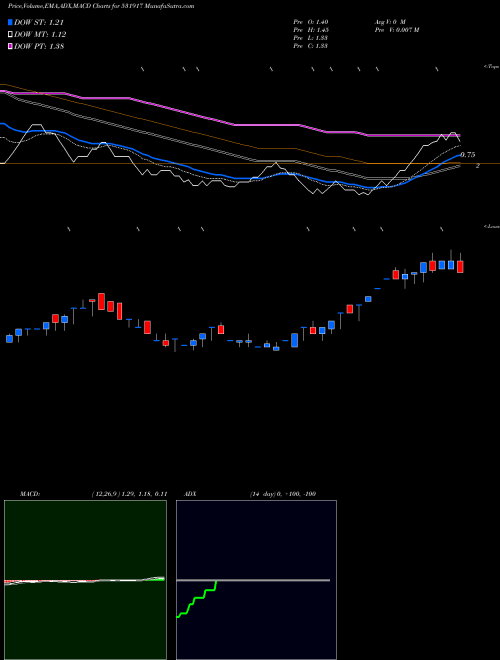The height and width of the screenshot is (660, 500).
Task: Click the tallest red candle at the first price peak
Action: [x=101, y=301]
